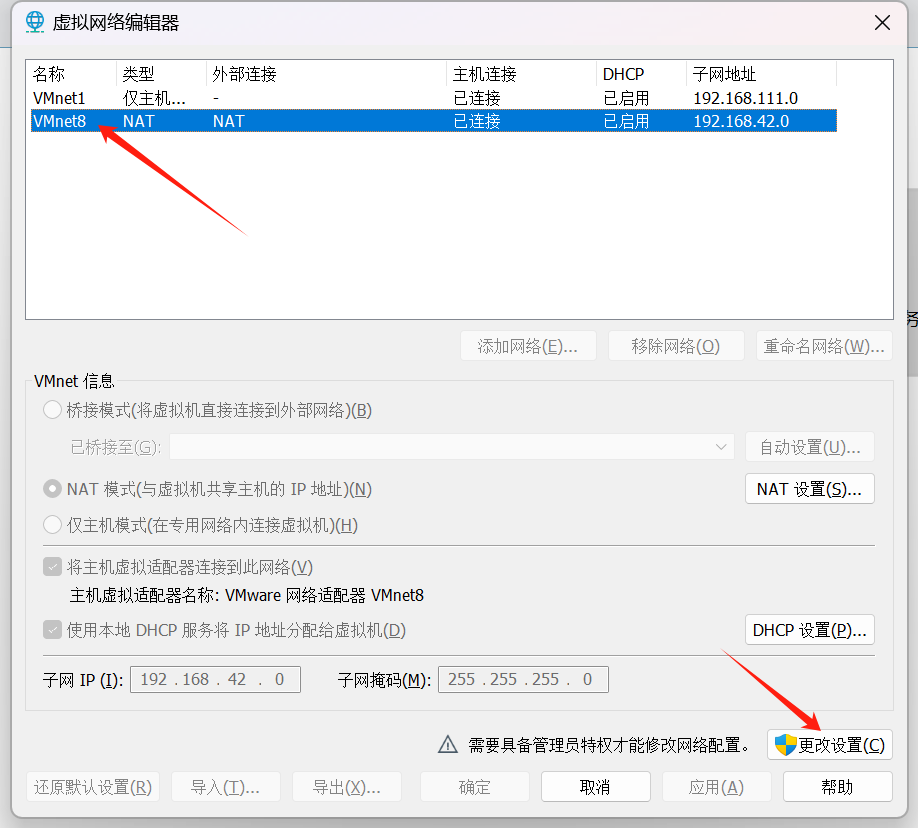Click the globe icon in the title bar
This screenshot has width=918, height=828.
[35, 22]
